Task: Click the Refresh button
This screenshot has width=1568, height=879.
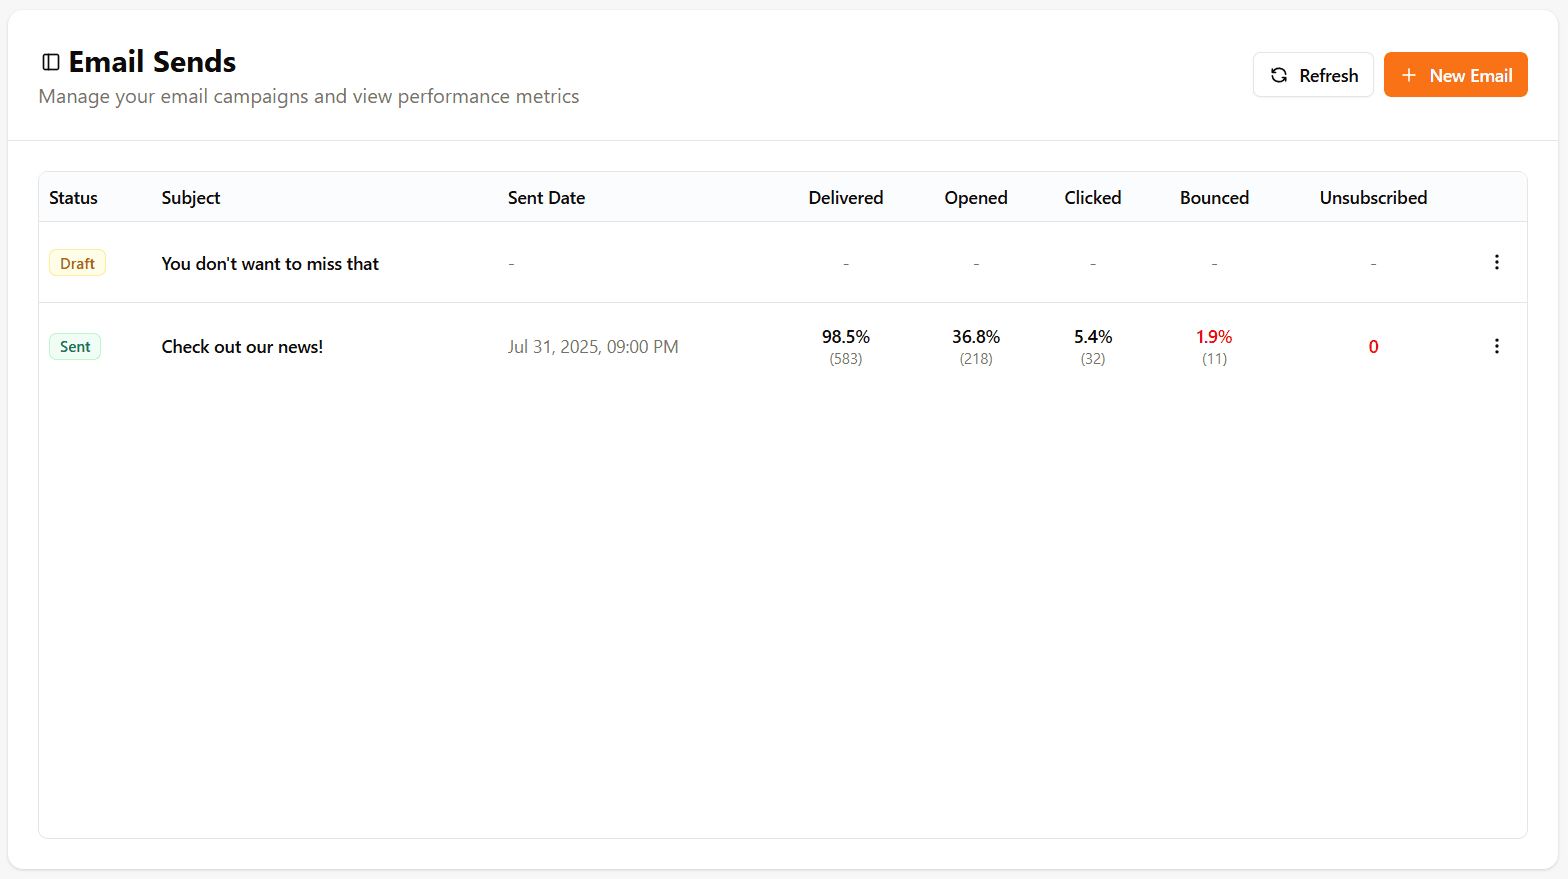Action: (1313, 75)
